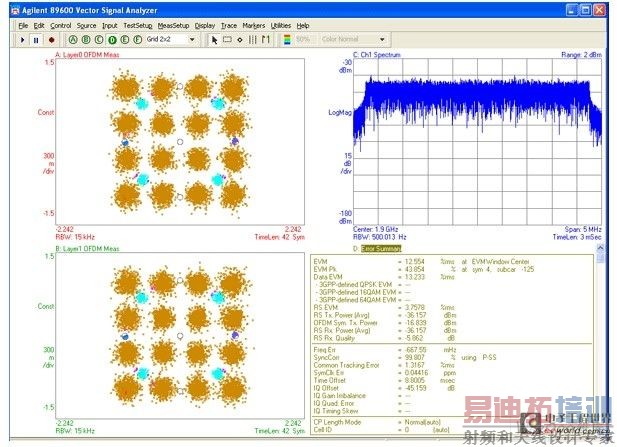617x447 pixels.
Task: Open the Display menu
Action: pyautogui.click(x=205, y=26)
